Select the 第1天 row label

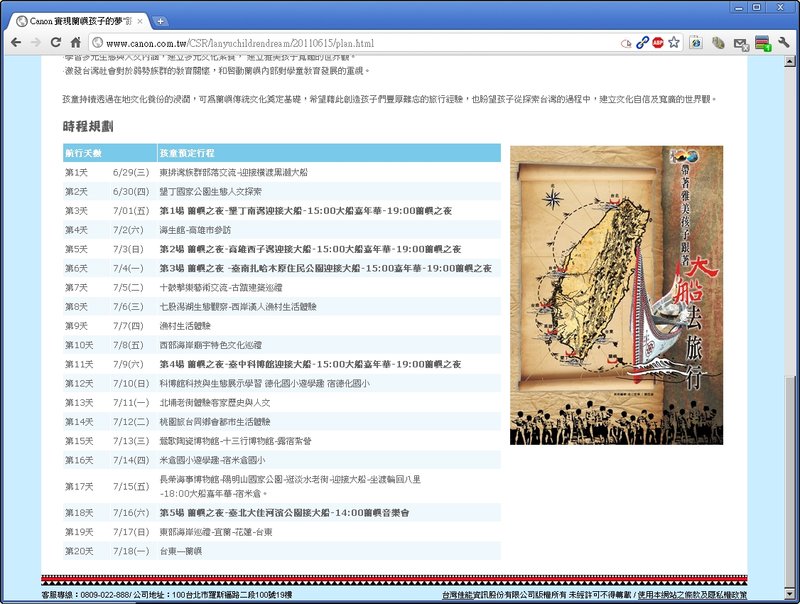[76, 172]
